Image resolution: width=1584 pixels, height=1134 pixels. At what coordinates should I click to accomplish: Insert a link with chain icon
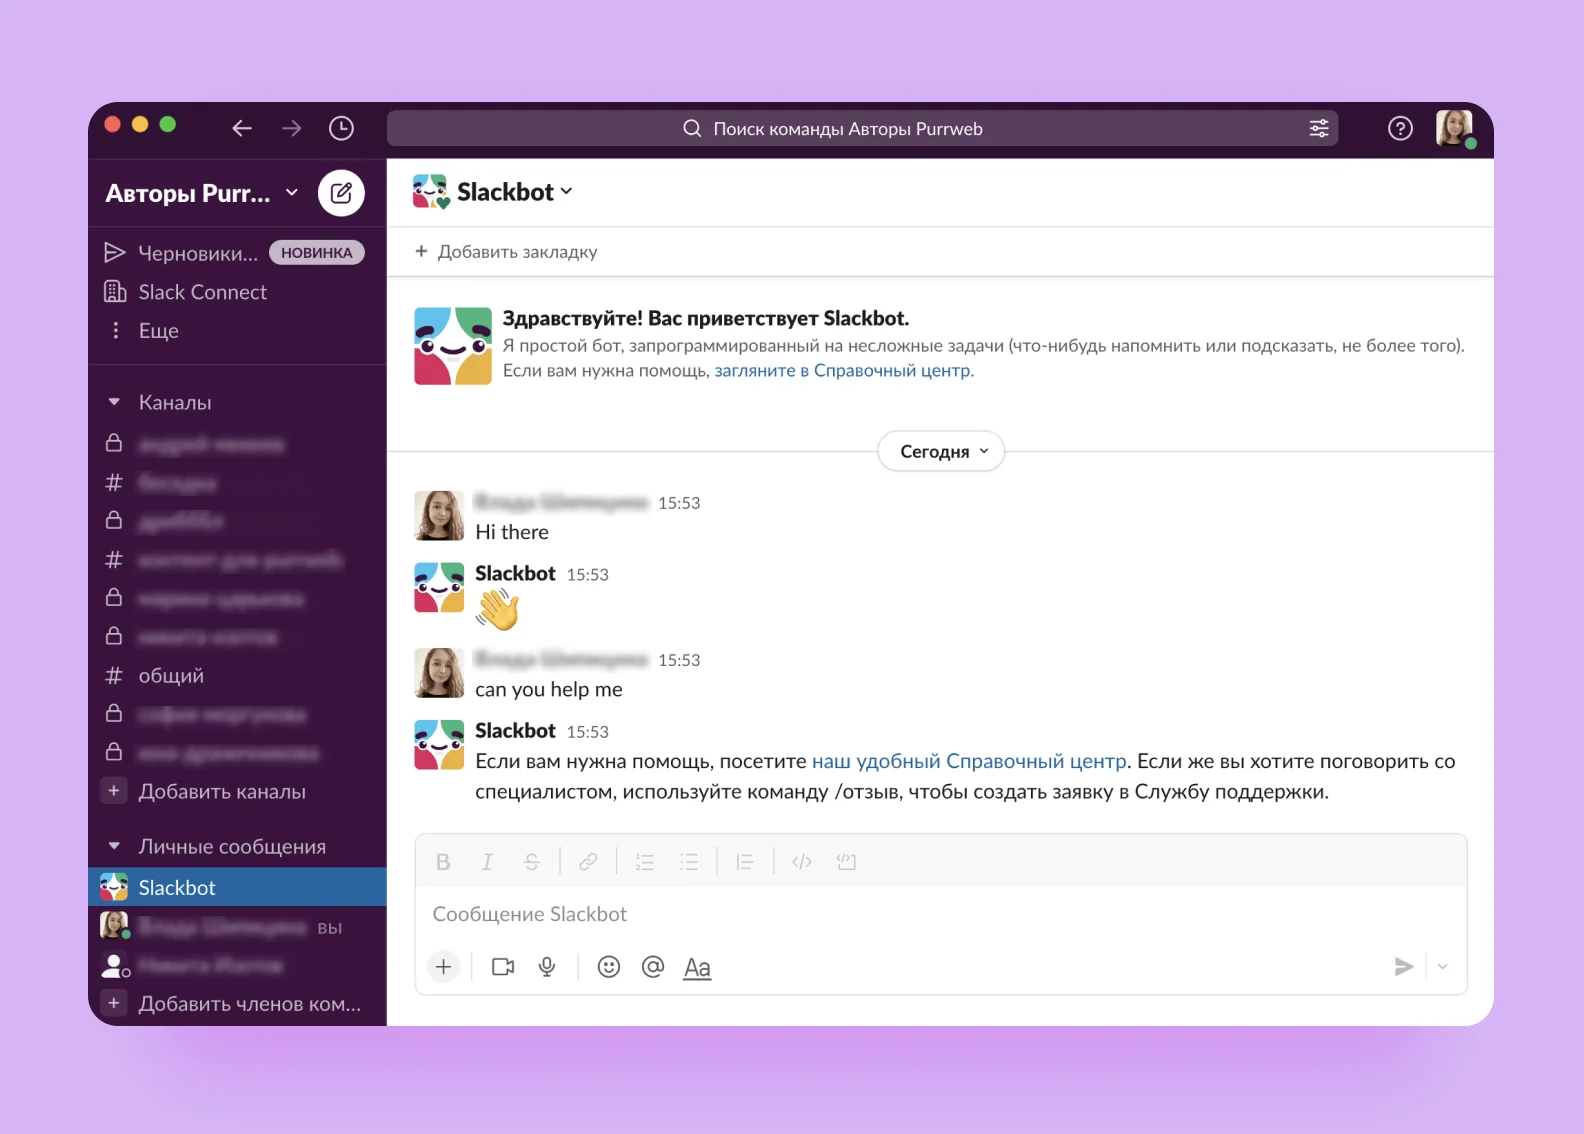588,862
